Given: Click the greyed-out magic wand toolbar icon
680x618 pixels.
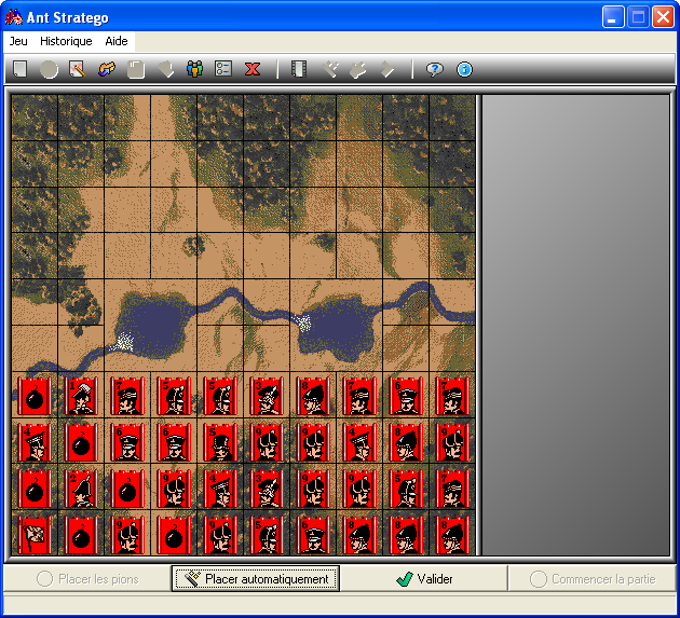Looking at the screenshot, I should [x=330, y=69].
